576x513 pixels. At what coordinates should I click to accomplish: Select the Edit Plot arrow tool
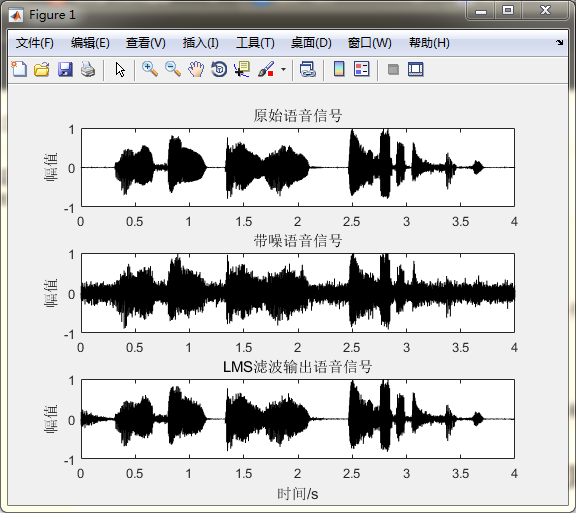pos(120,69)
